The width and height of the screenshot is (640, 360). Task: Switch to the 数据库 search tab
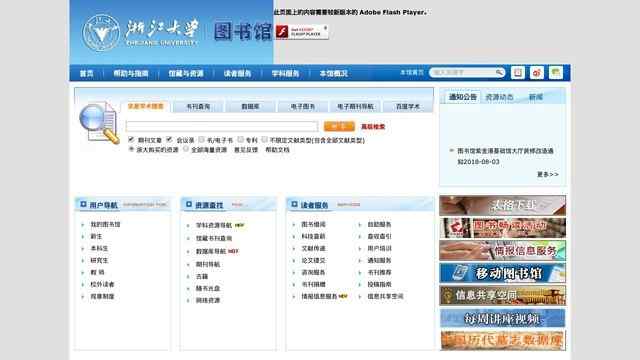(250, 107)
